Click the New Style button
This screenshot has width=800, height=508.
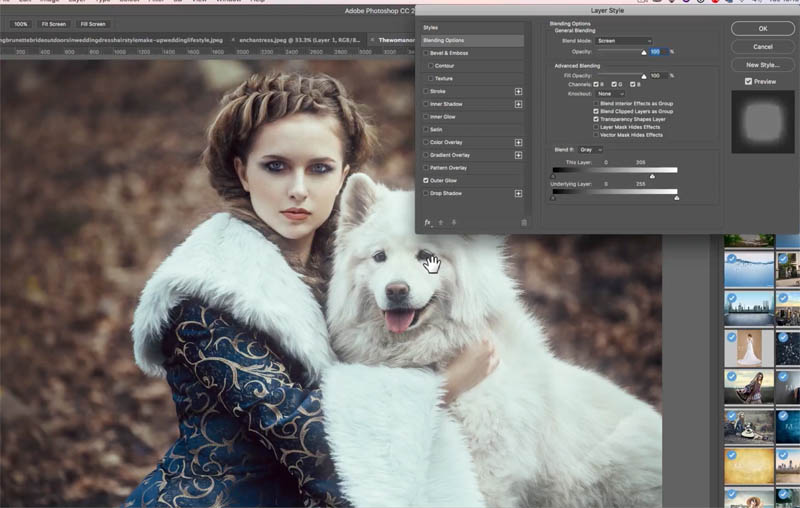(x=763, y=64)
